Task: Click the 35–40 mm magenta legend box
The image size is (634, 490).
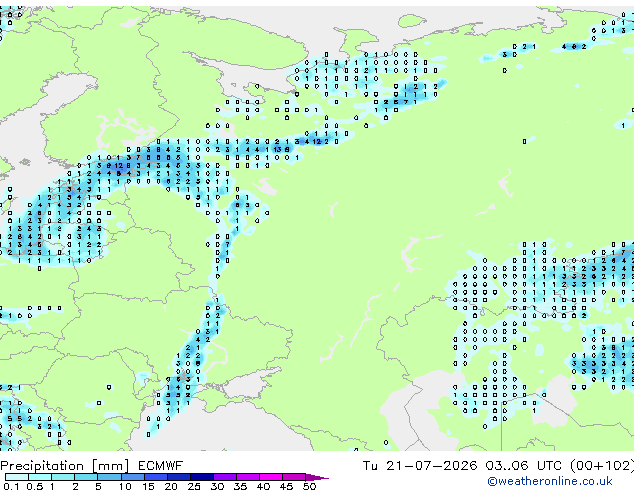Action: coord(248,477)
